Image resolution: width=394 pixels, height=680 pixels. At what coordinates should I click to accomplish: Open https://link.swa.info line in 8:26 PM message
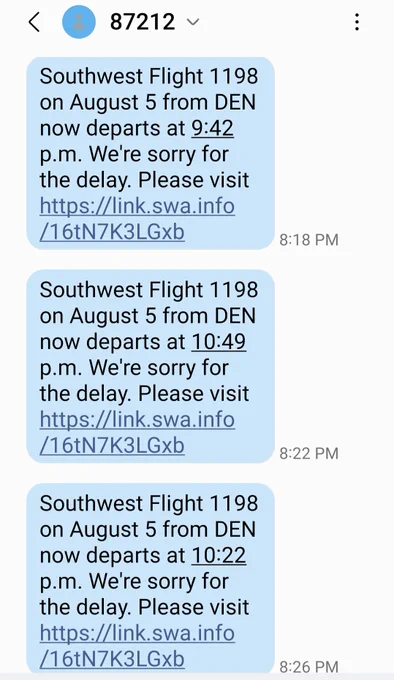click(137, 633)
